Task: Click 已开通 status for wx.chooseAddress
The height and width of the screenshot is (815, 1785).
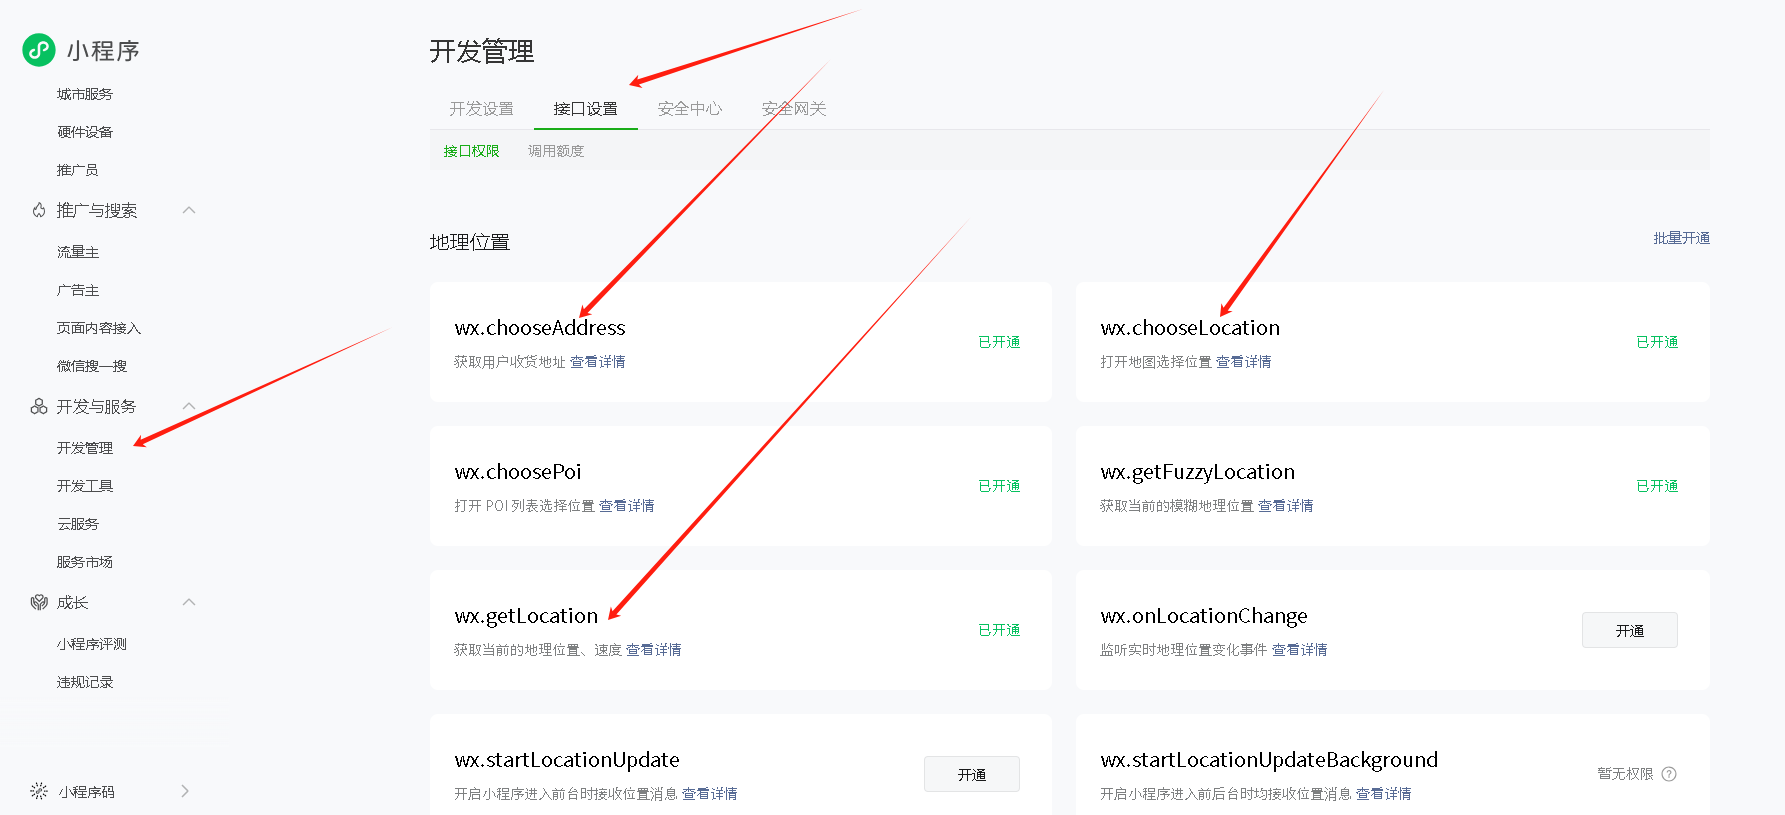Action: (x=999, y=342)
